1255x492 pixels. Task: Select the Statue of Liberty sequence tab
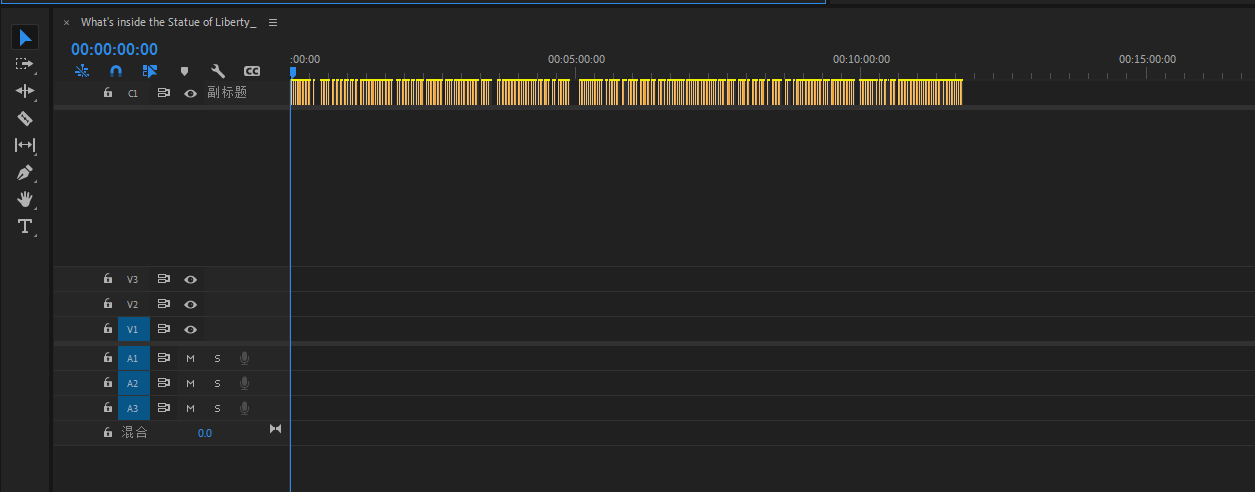pos(168,22)
